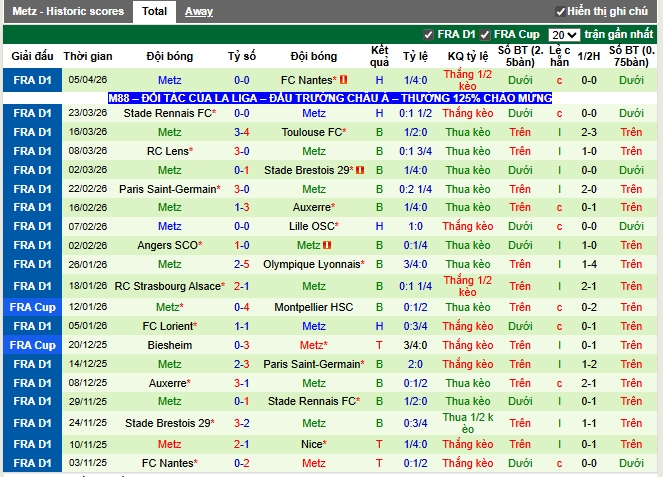Click FRA Cup badge in 20/12/25 row

(31, 345)
